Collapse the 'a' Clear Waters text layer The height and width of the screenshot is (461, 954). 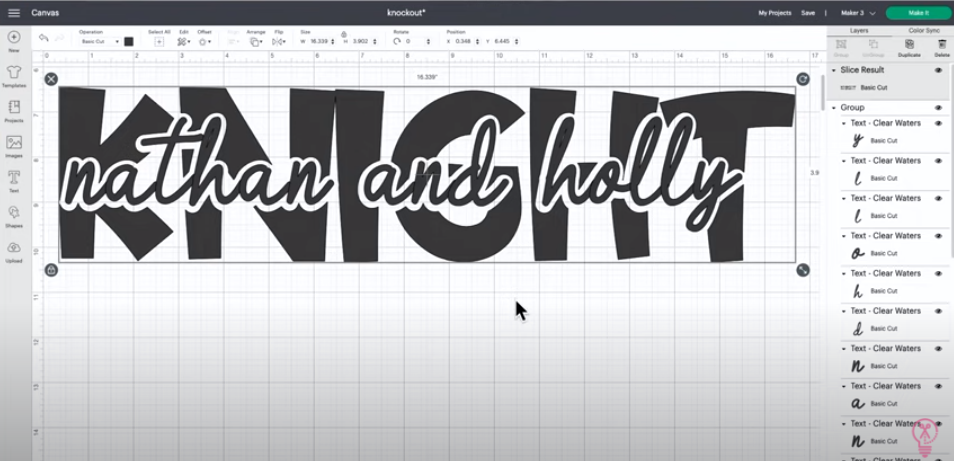[844, 386]
